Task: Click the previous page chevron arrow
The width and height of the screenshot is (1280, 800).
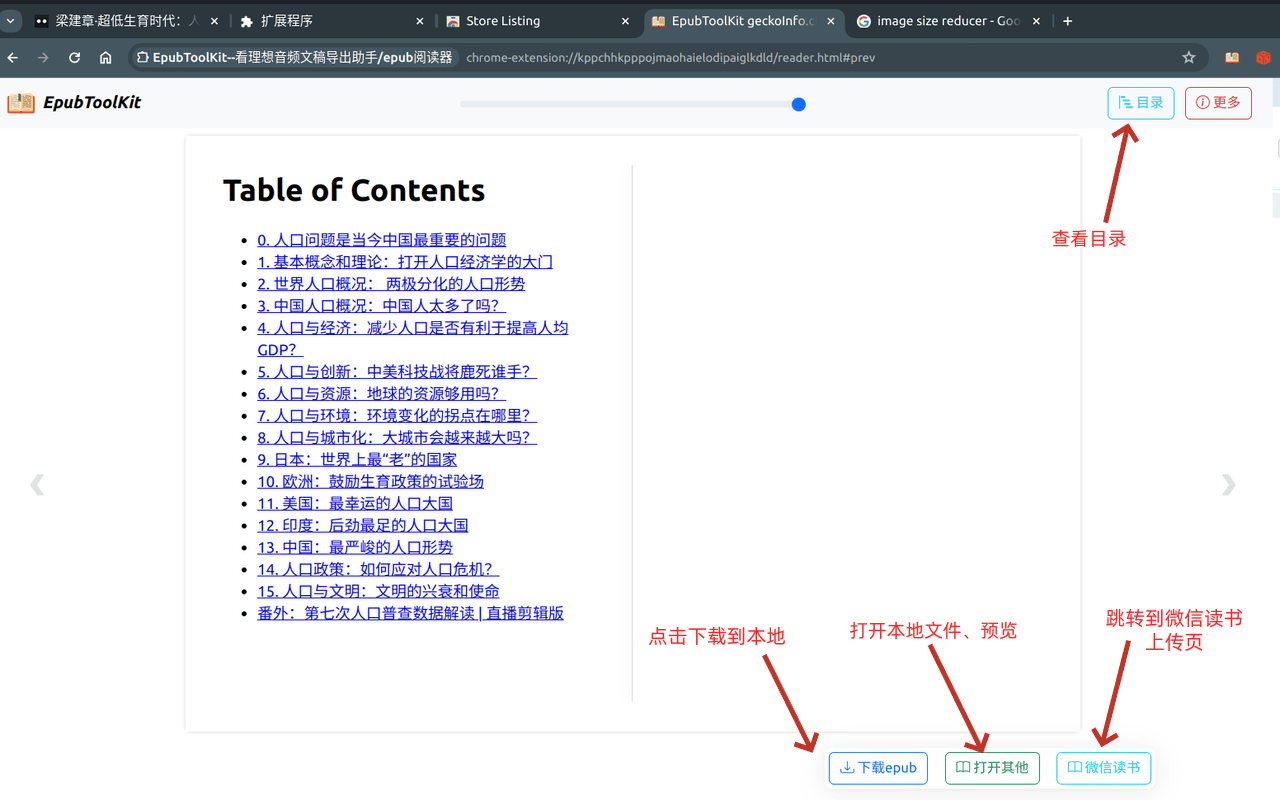Action: point(37,484)
